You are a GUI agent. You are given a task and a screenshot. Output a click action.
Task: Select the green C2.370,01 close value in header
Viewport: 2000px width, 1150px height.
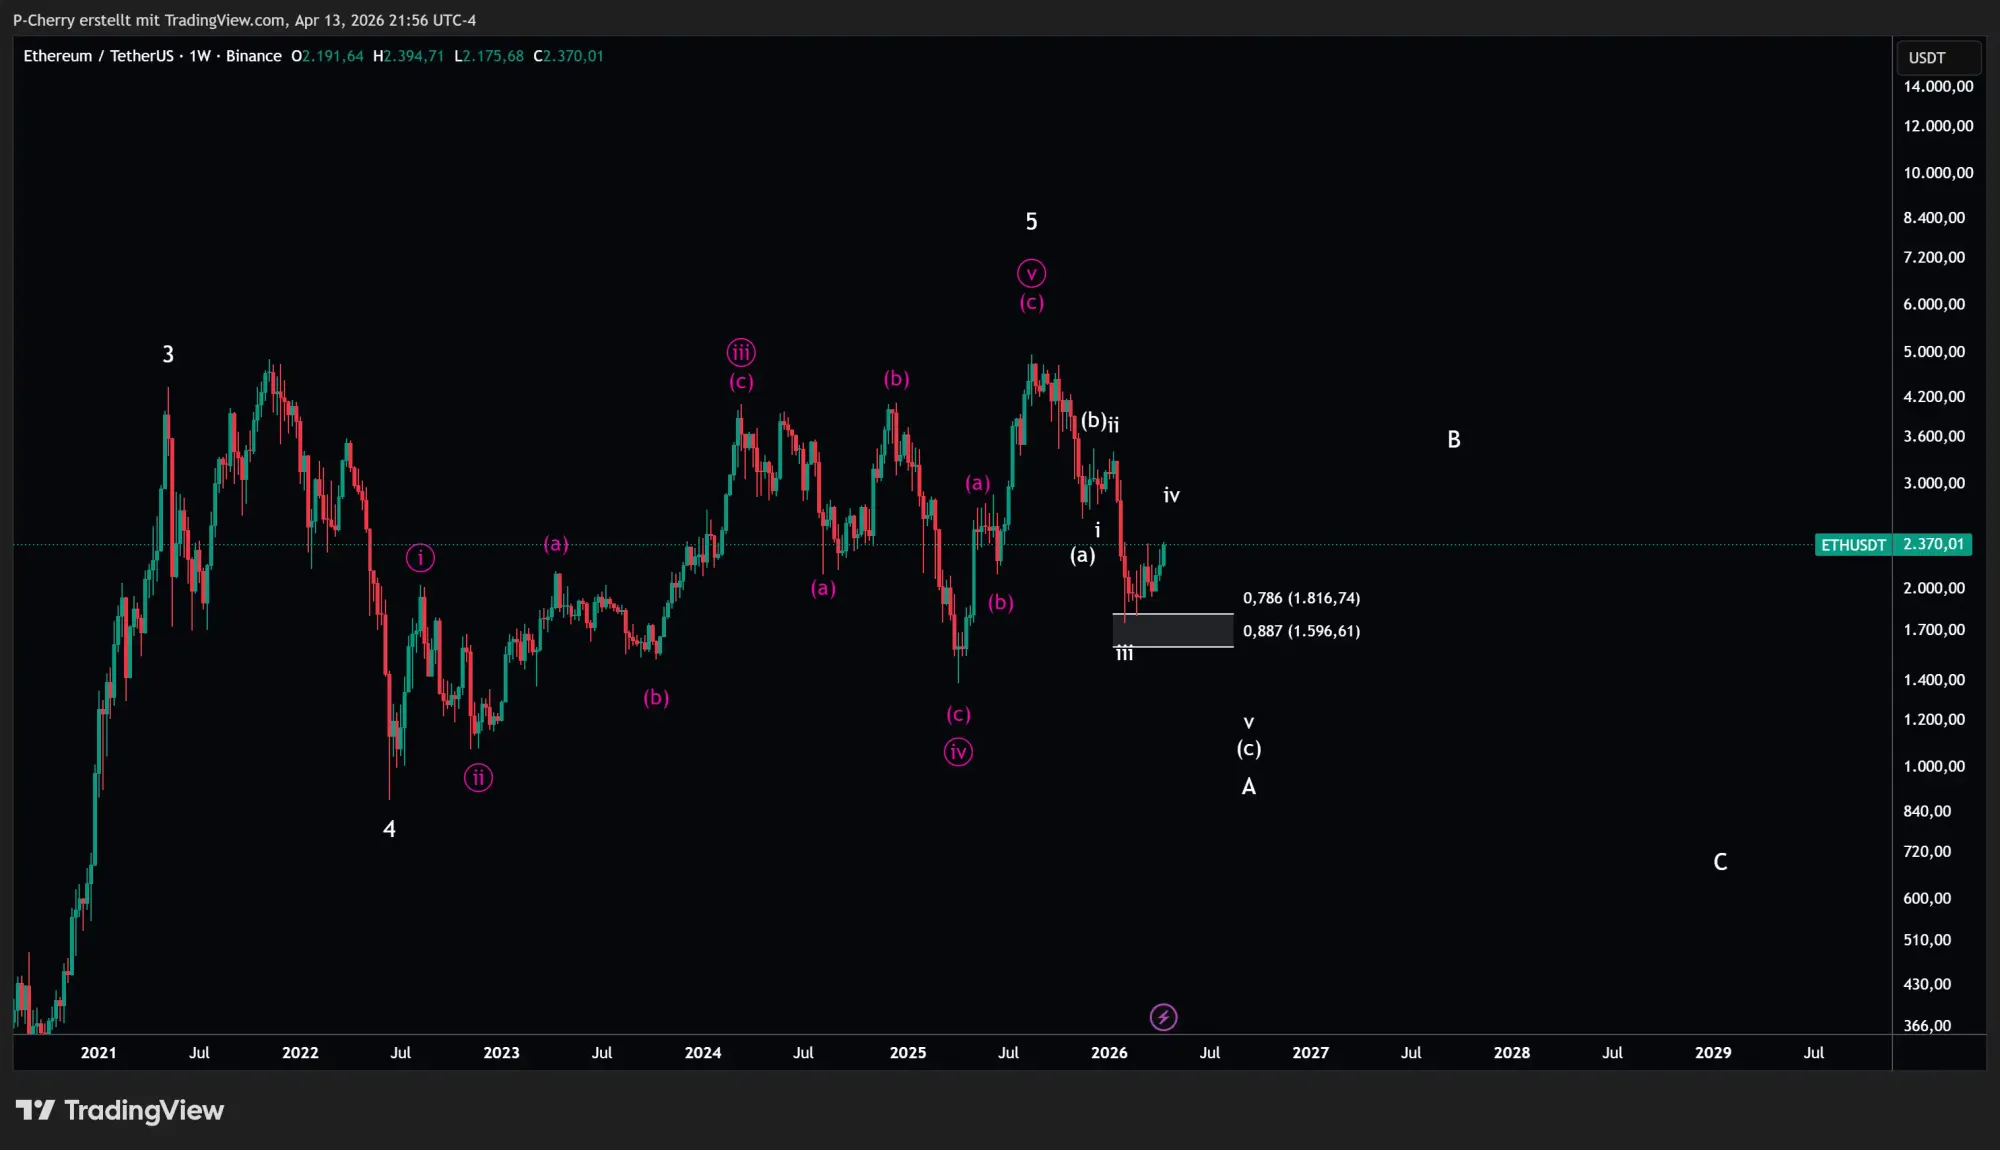(x=568, y=56)
